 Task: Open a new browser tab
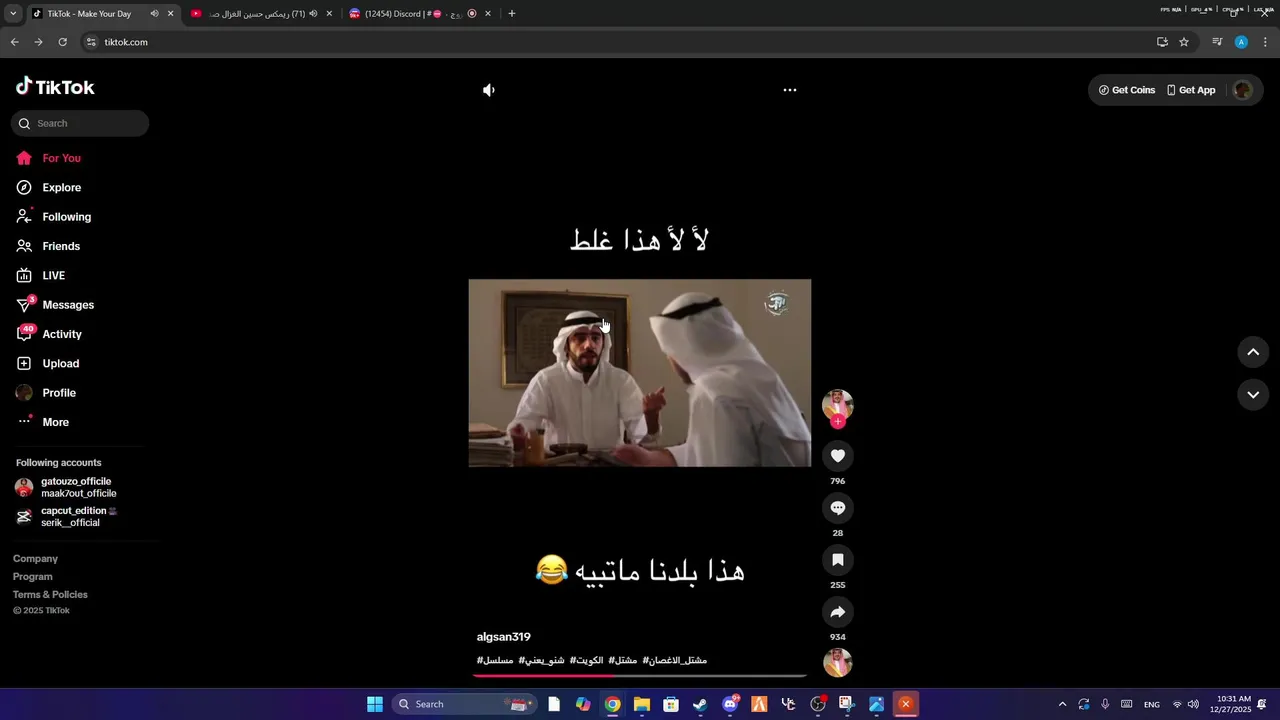[x=512, y=14]
